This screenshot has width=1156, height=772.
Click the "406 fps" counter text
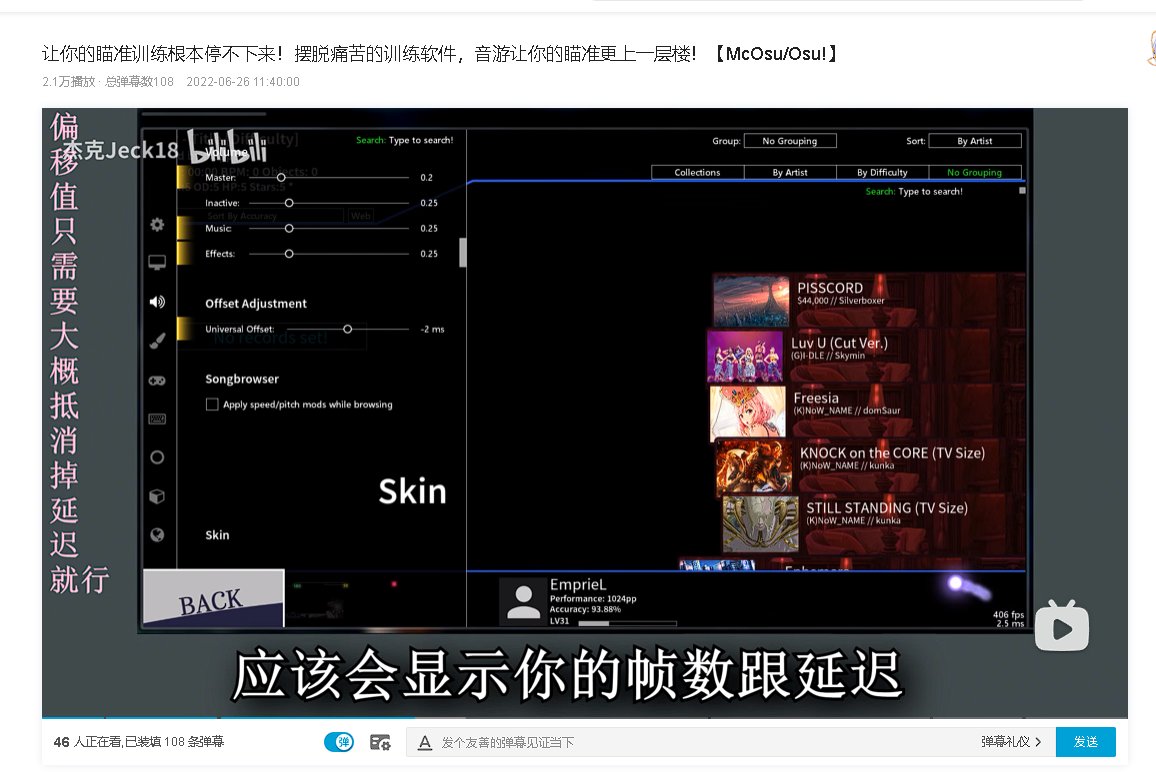point(1008,614)
